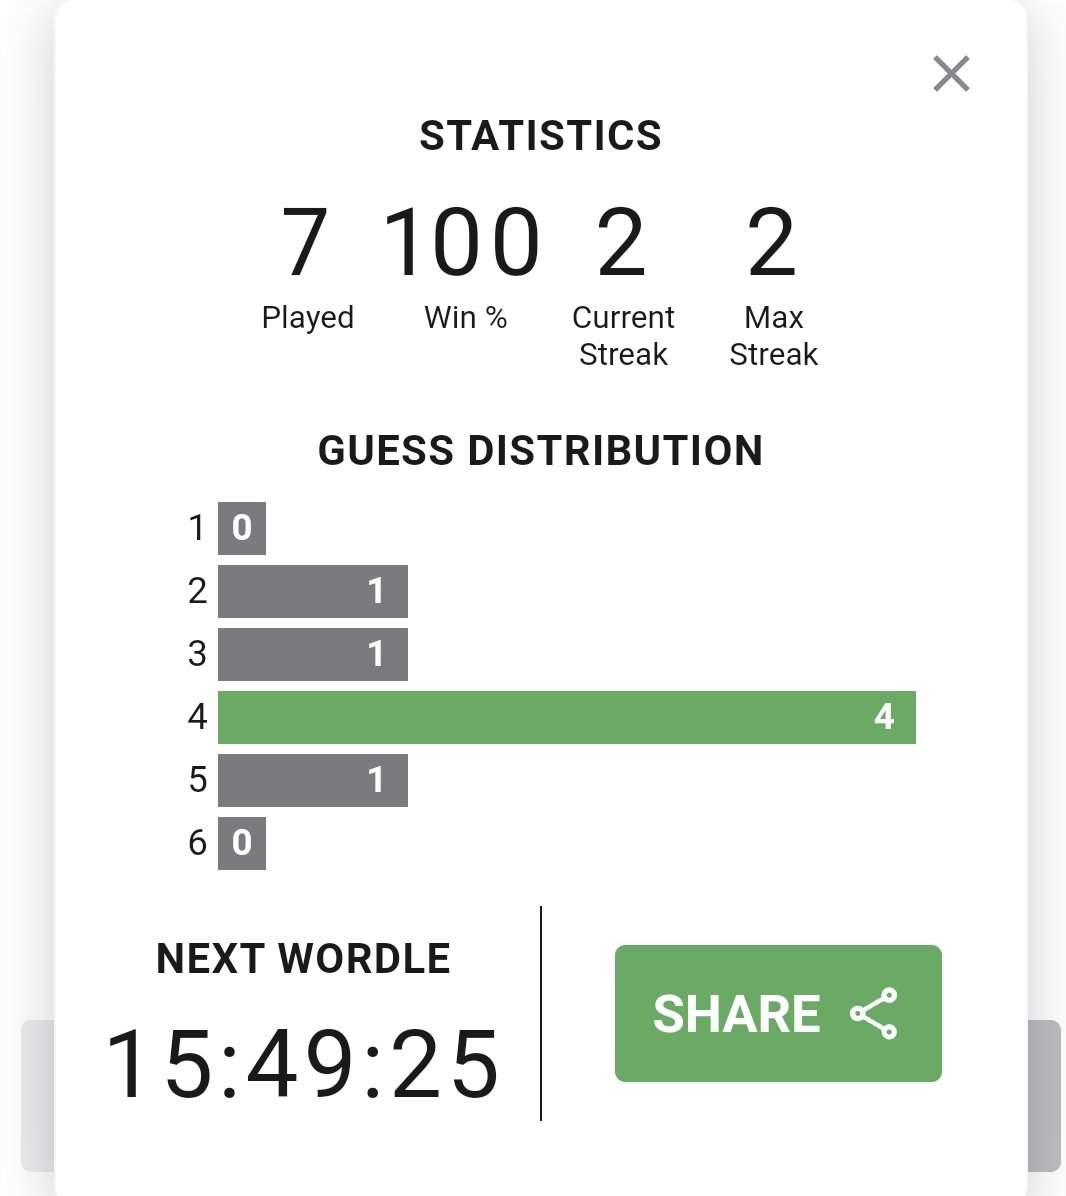This screenshot has height=1196, width=1066.
Task: Select the green bar for 4 guesses
Action: 567,717
